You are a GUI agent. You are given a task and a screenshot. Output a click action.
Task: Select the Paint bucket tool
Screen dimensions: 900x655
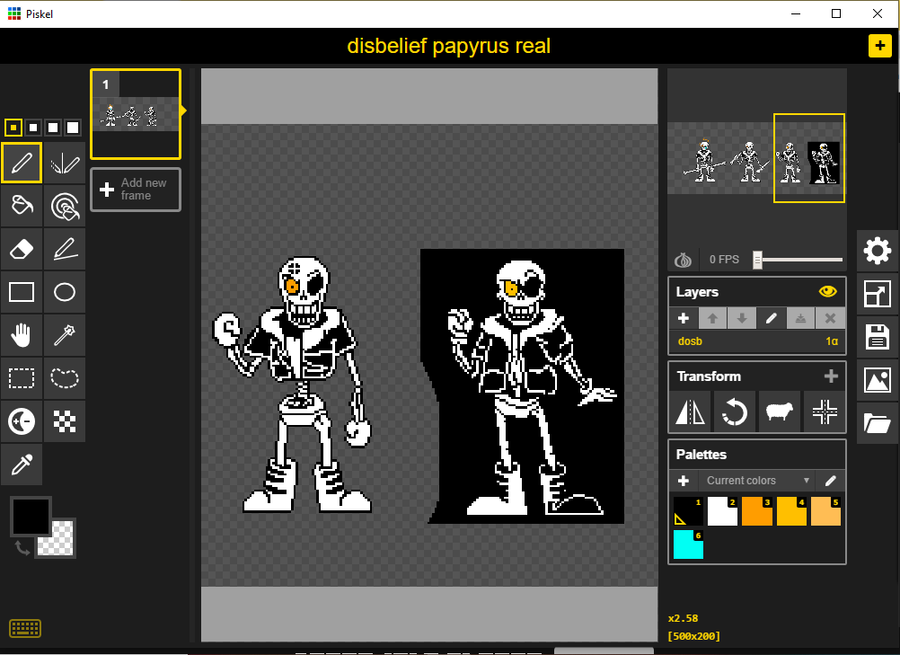(22, 206)
